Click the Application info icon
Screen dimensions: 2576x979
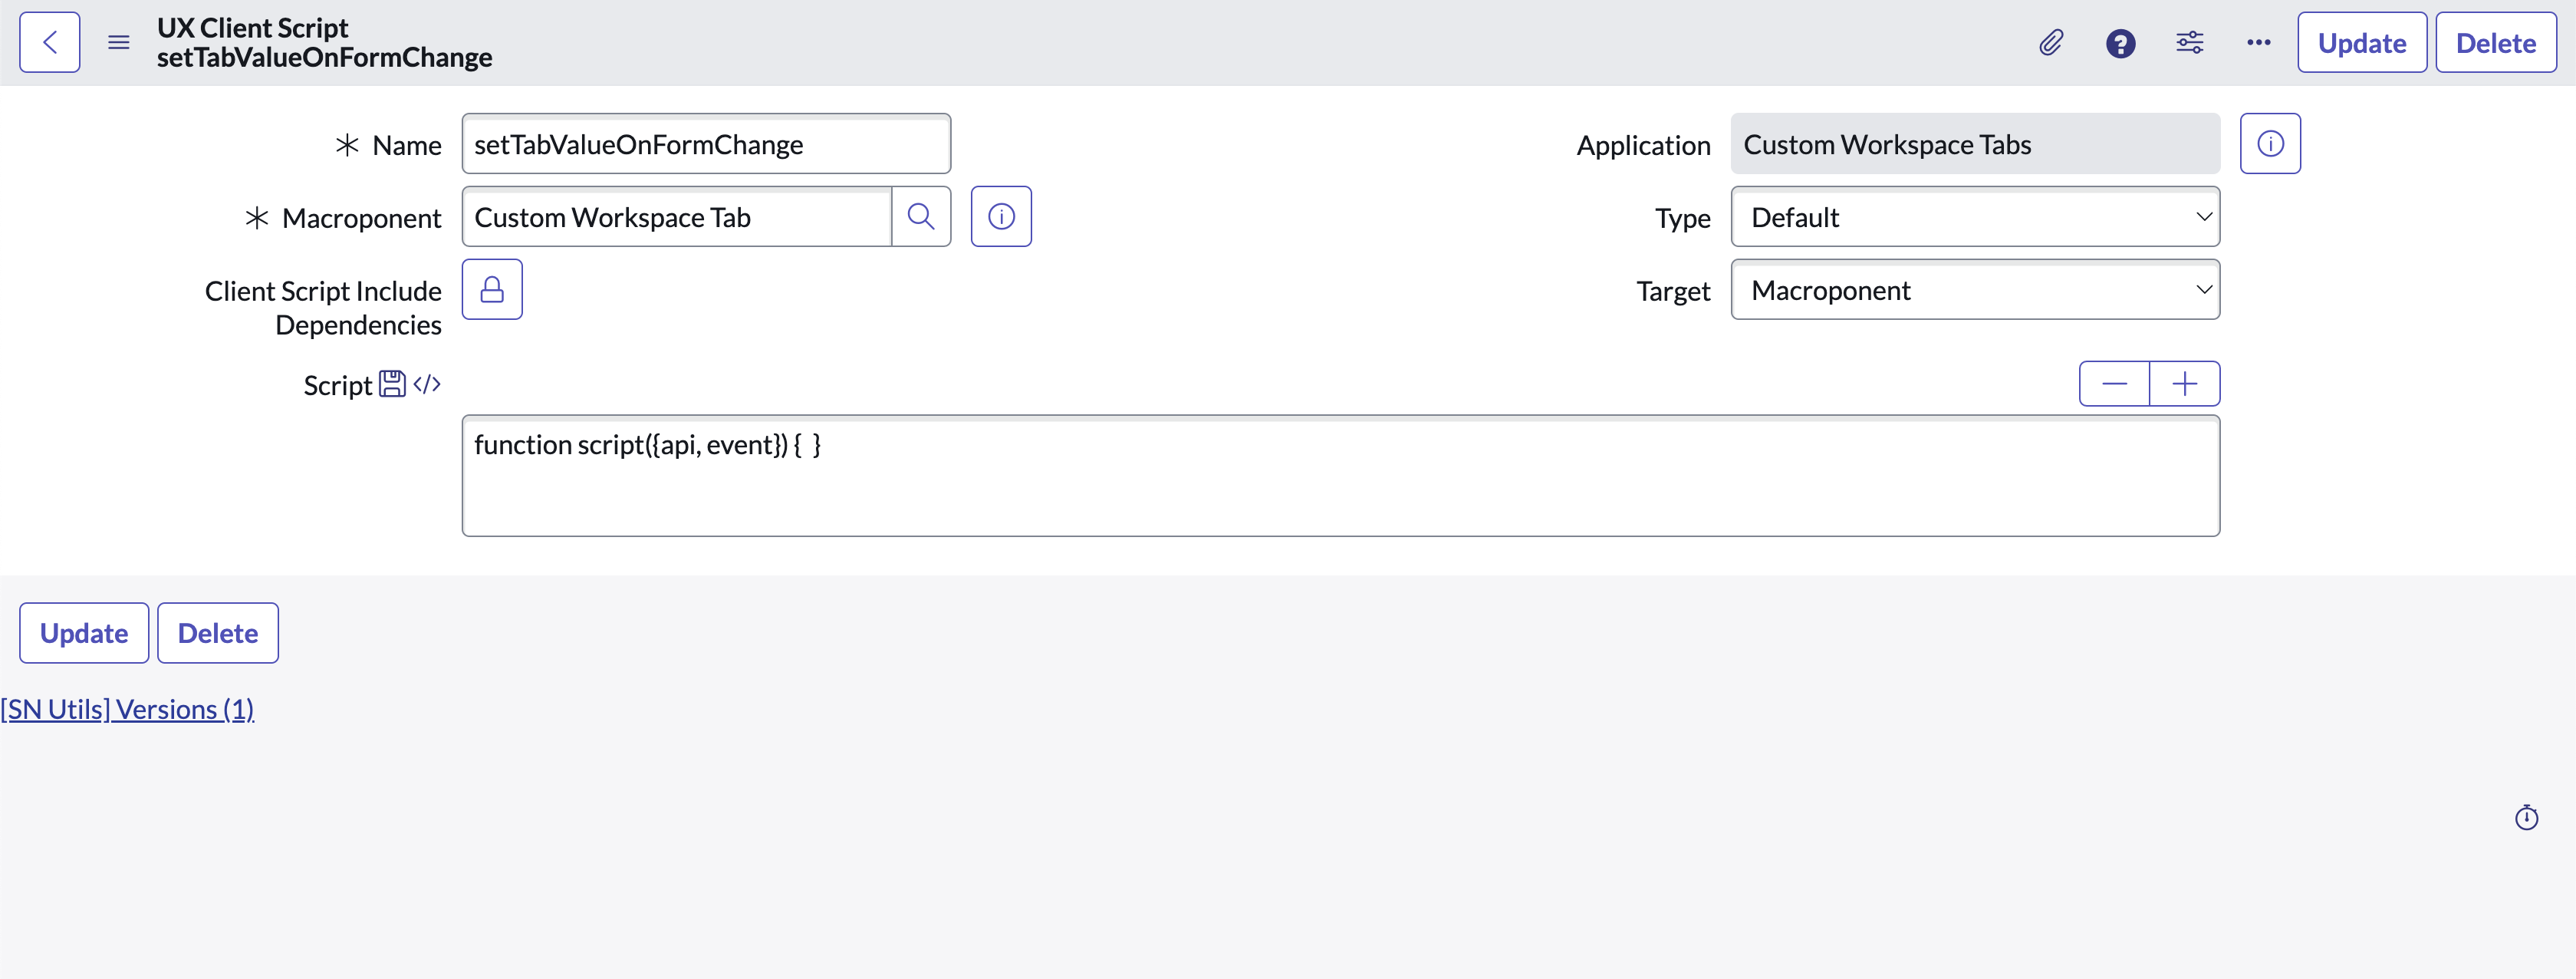2271,143
